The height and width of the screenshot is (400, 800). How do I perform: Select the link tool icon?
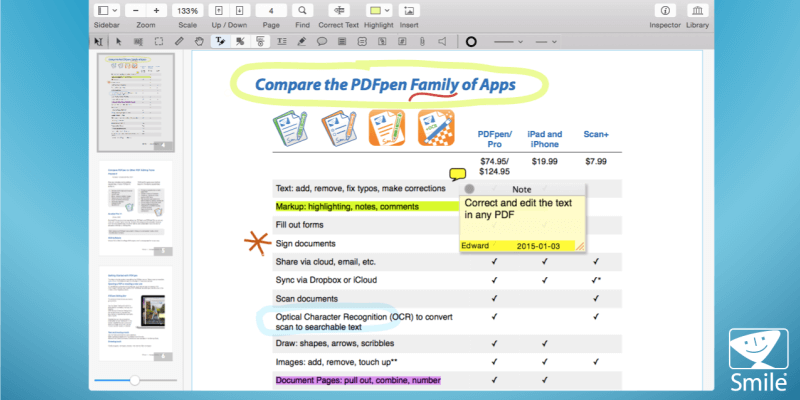click(x=382, y=42)
